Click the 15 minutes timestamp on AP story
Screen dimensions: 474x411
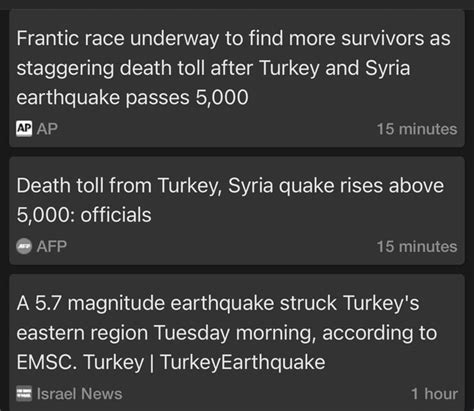point(417,129)
